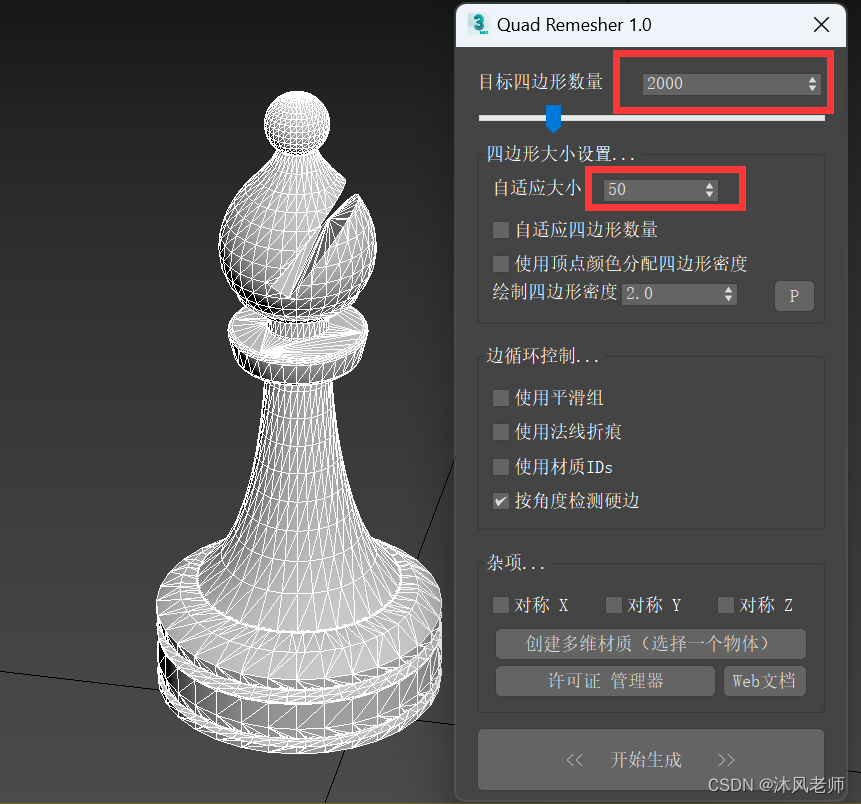Click the blue target quad count slider handle
This screenshot has height=804, width=861.
tap(553, 118)
